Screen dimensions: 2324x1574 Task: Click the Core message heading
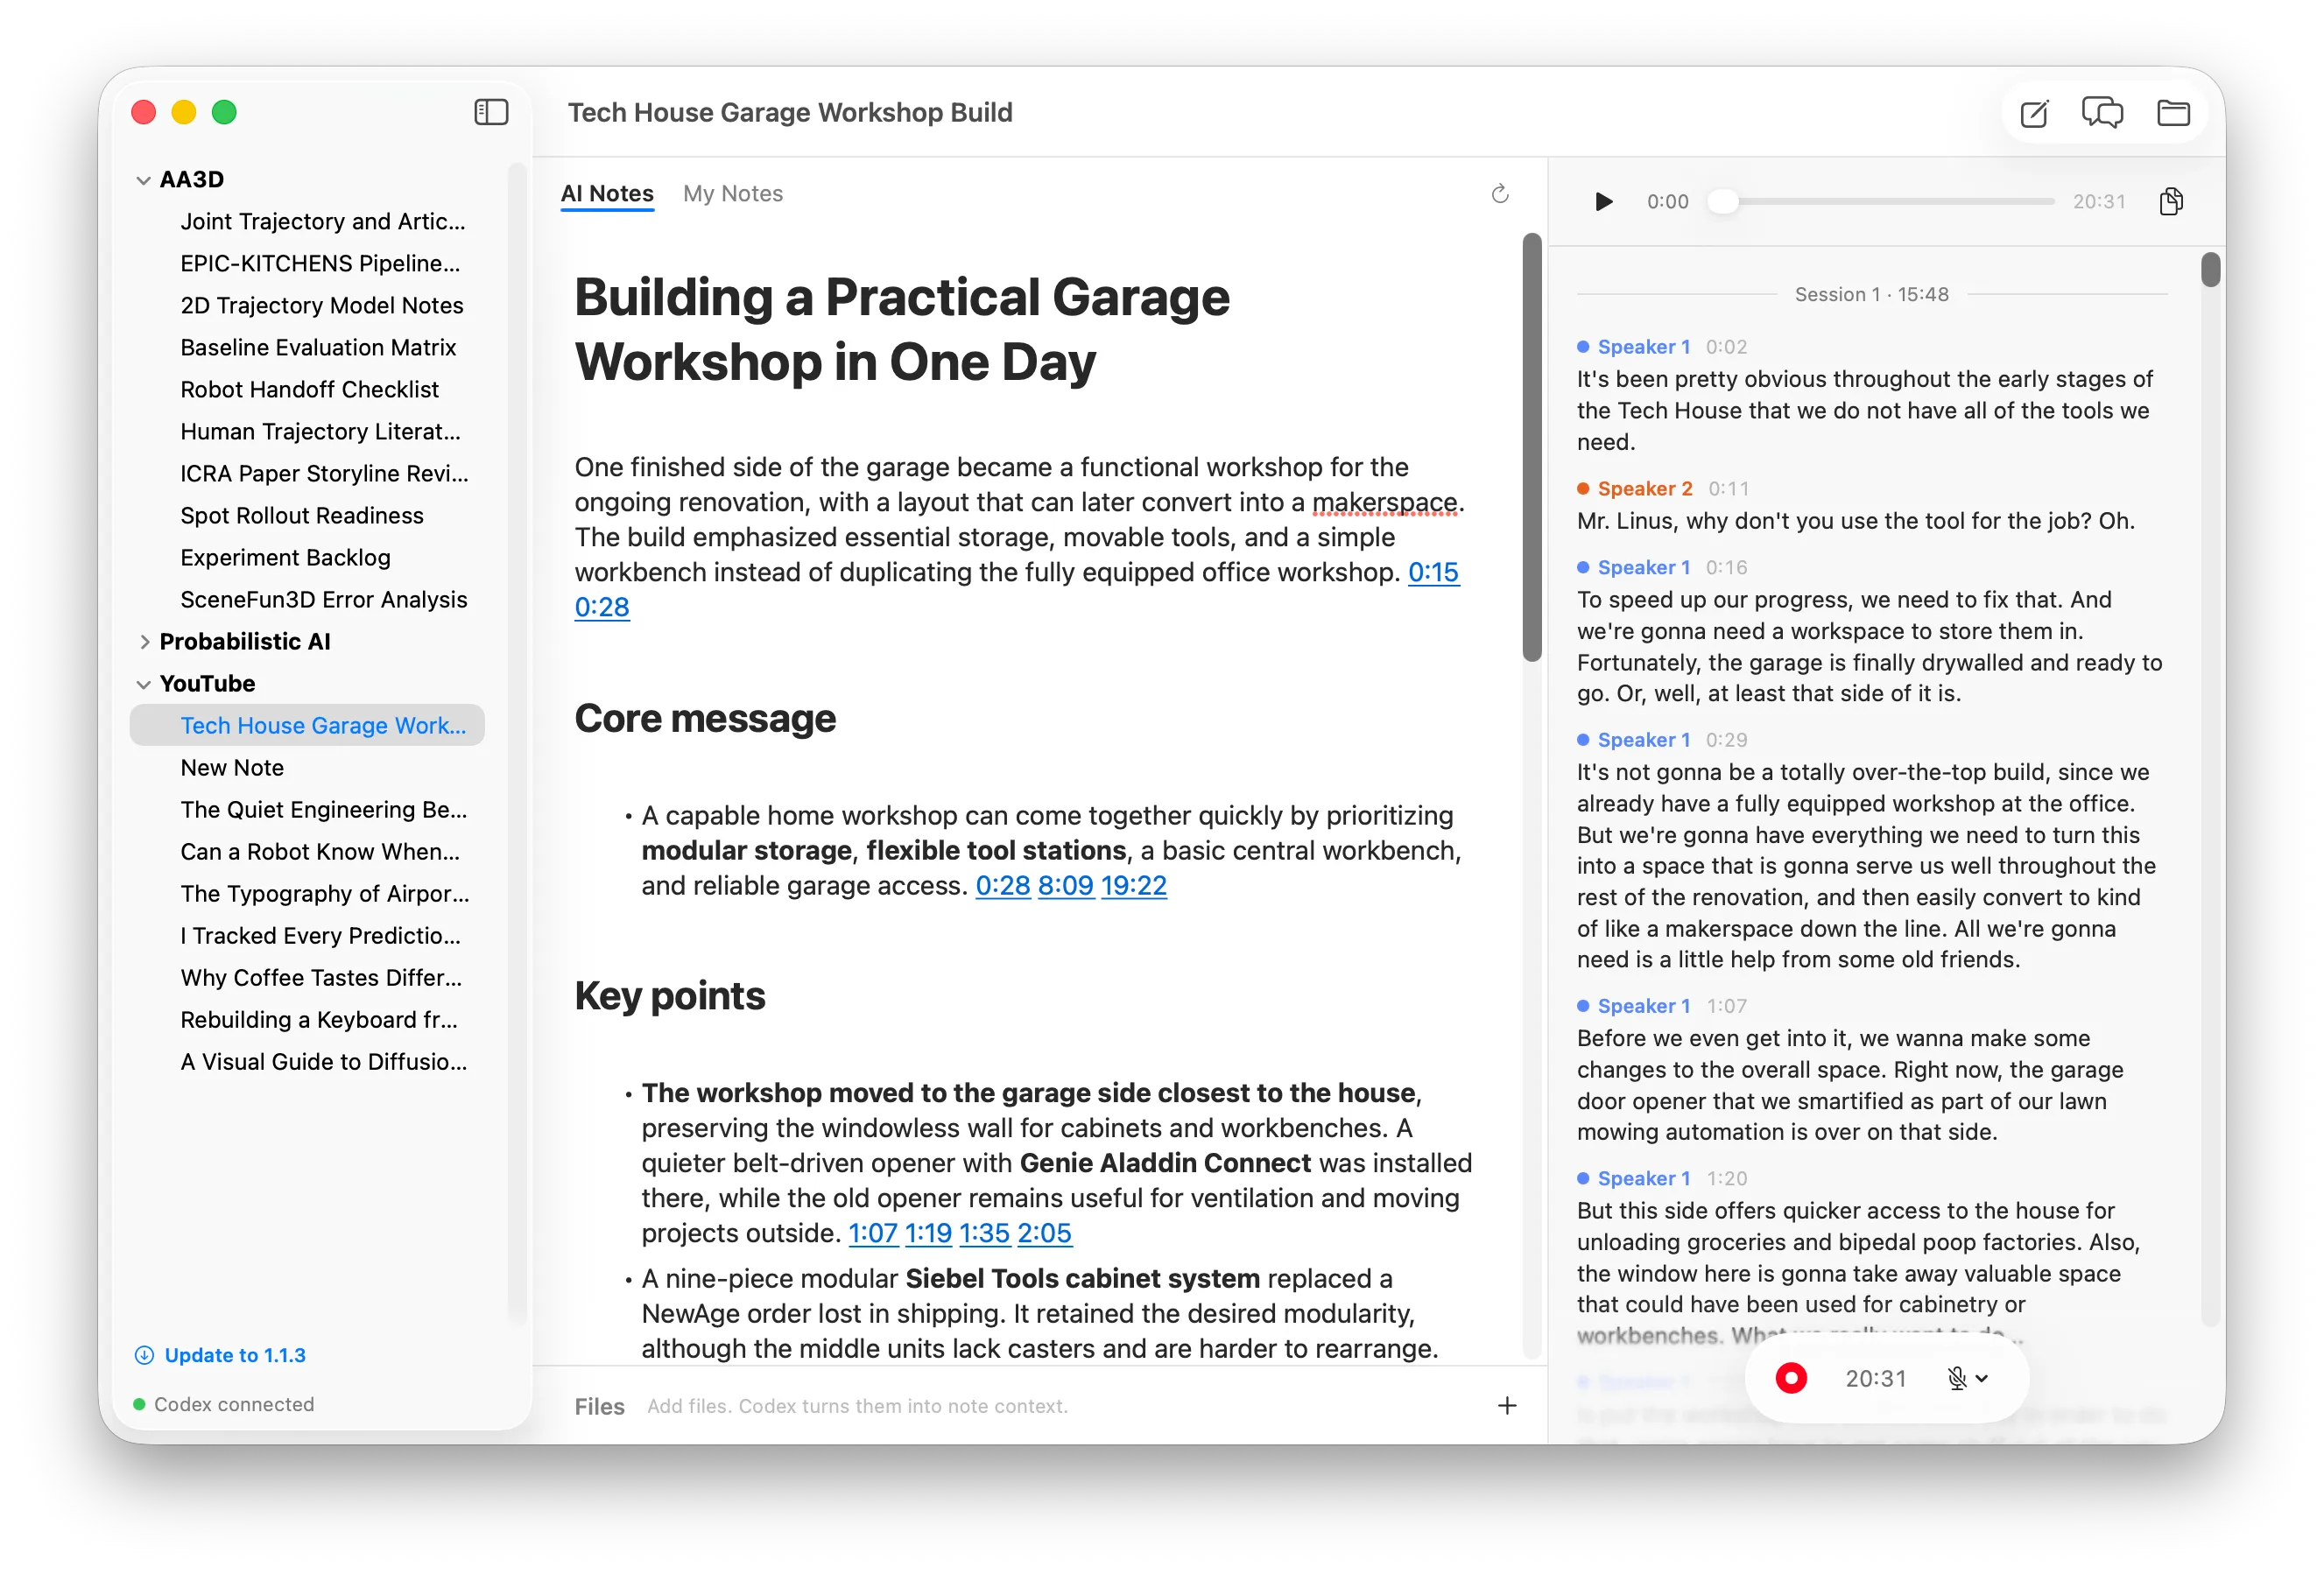click(705, 719)
